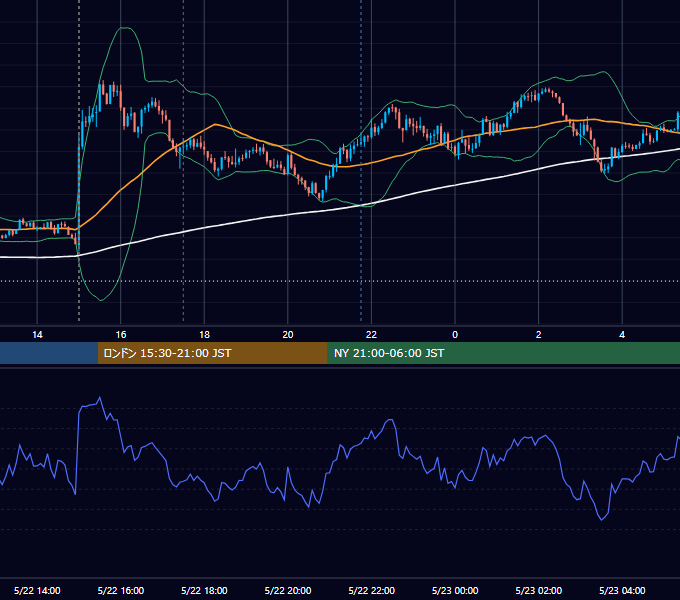Click the 0 hour axis label
680x600 pixels.
point(455,335)
